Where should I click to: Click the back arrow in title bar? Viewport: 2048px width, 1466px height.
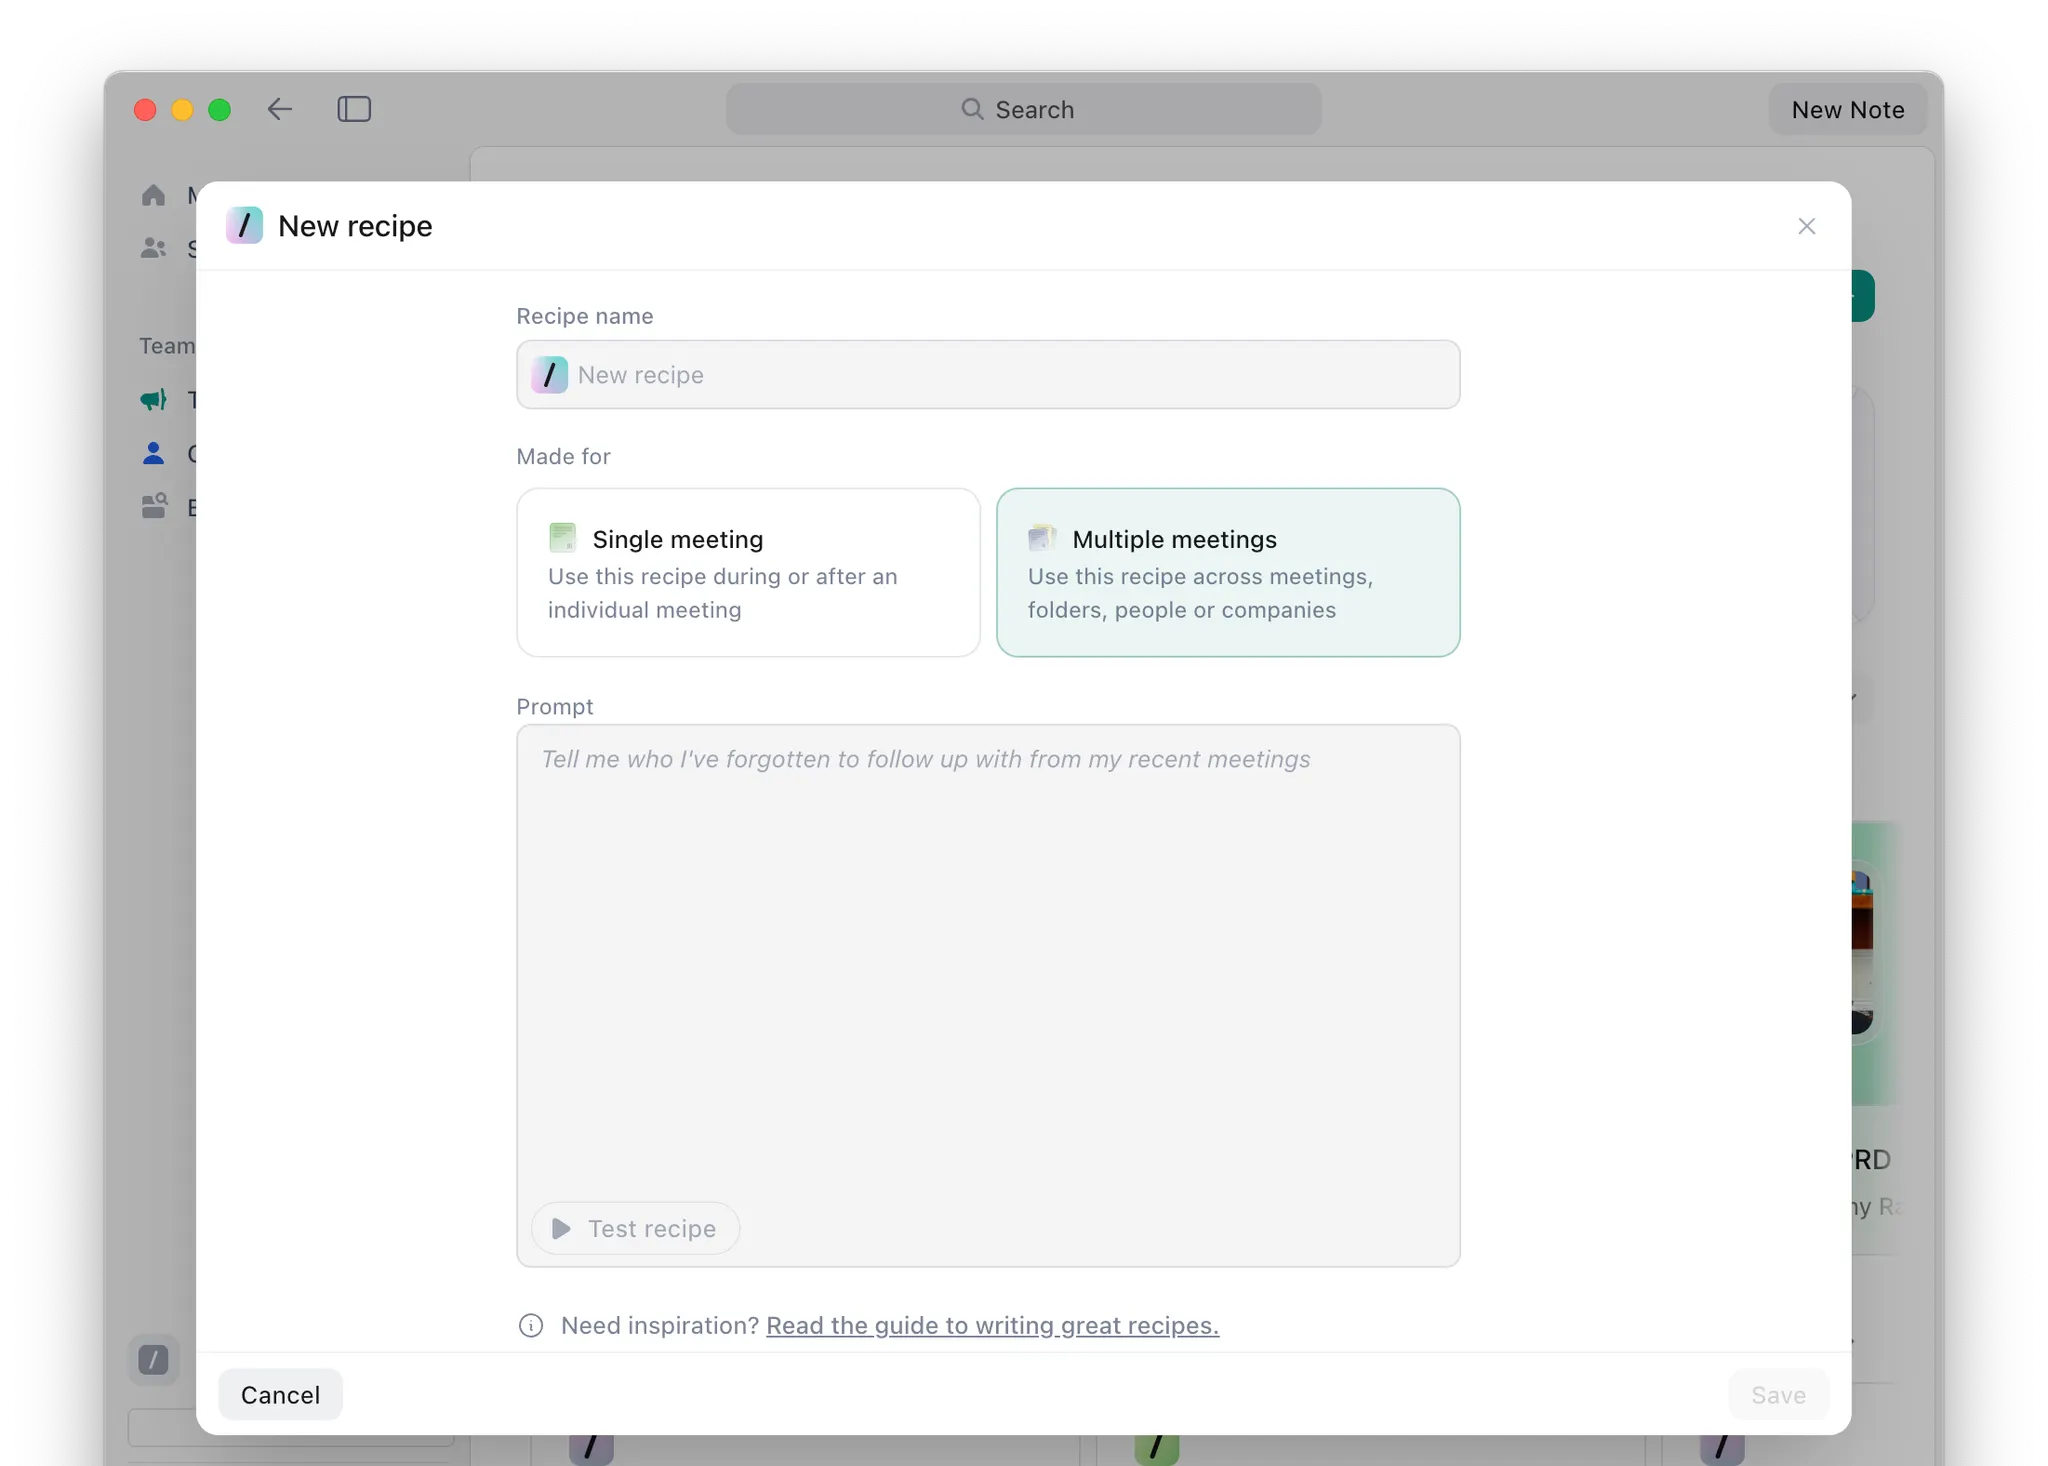click(280, 109)
